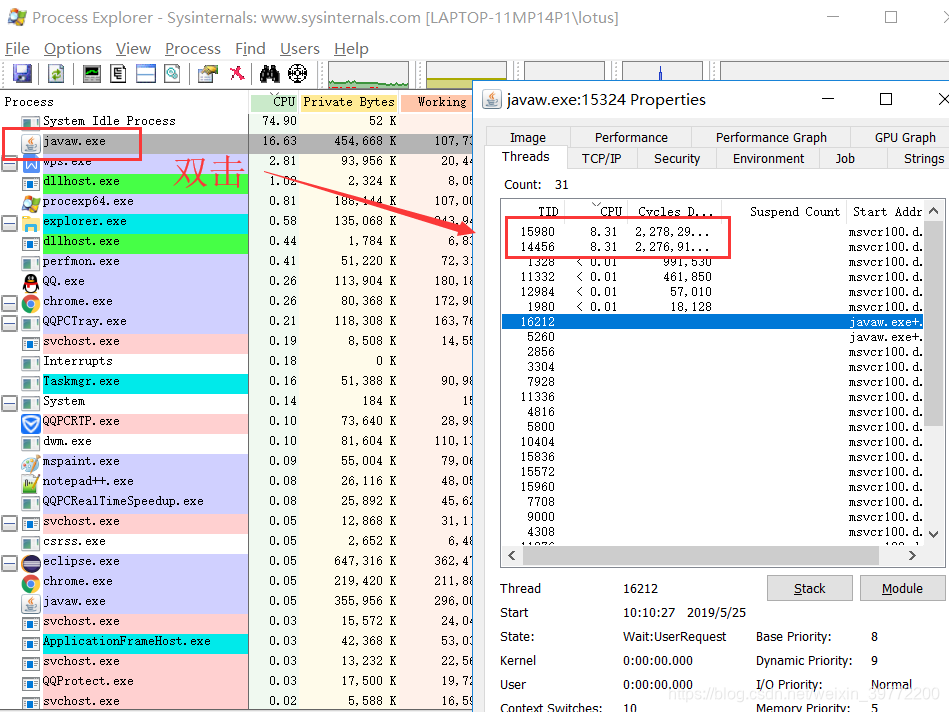Switch to the Job tab
This screenshot has width=949, height=712.
point(845,159)
